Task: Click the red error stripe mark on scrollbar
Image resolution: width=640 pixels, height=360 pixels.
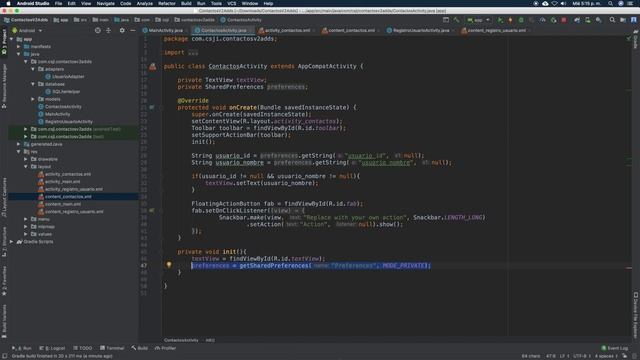Action: [629, 268]
